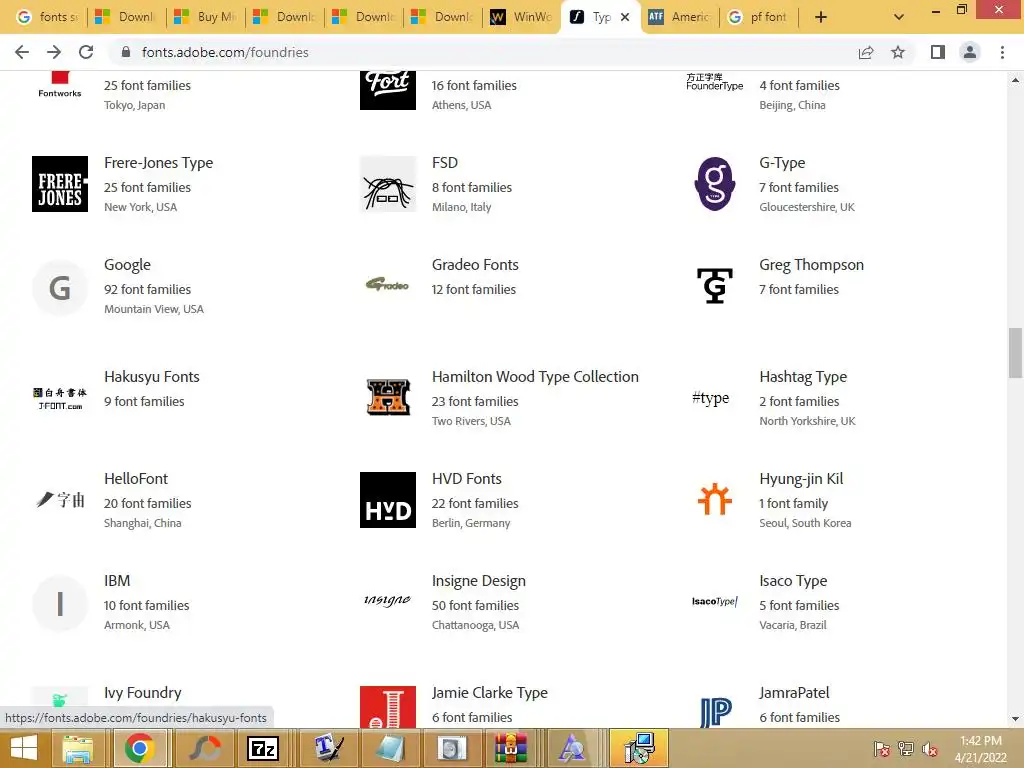The width and height of the screenshot is (1024, 768).
Task: Click the Fort foundry black logo
Action: [388, 90]
